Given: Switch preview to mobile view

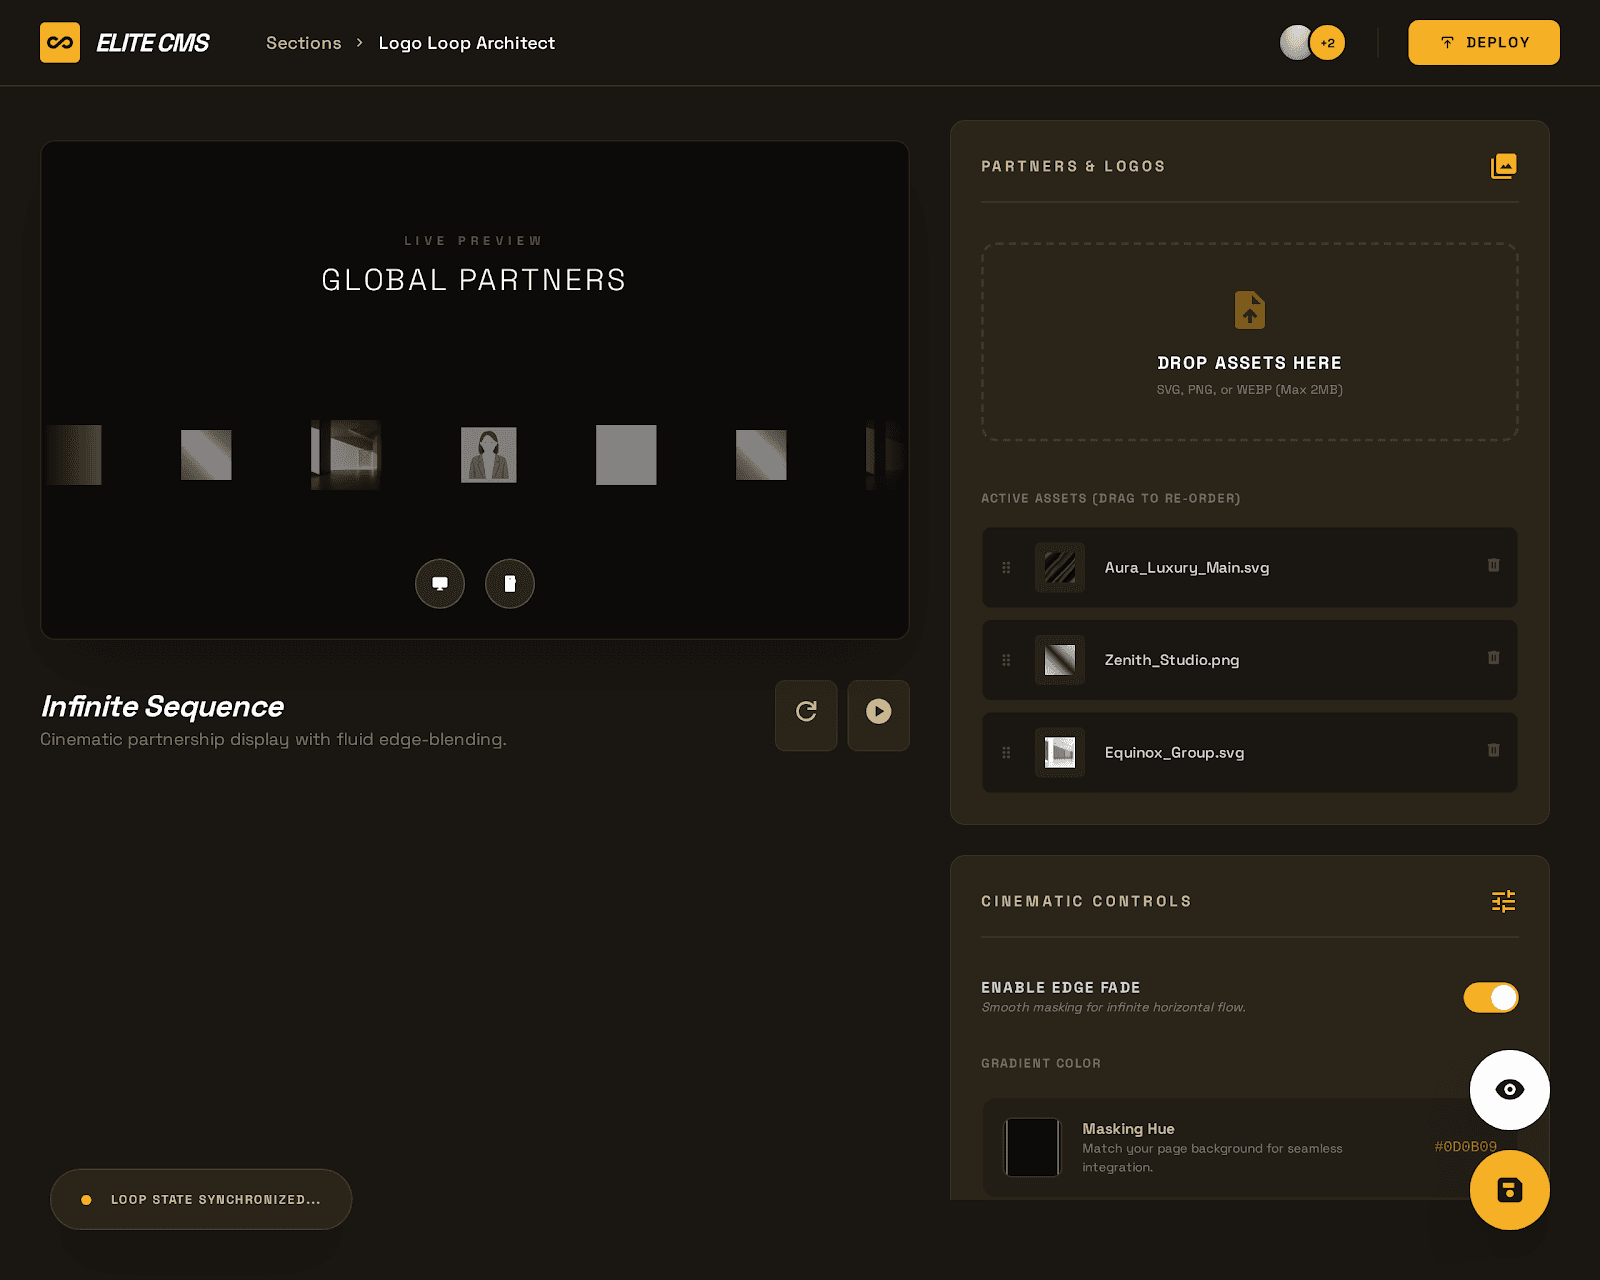Looking at the screenshot, I should point(510,584).
